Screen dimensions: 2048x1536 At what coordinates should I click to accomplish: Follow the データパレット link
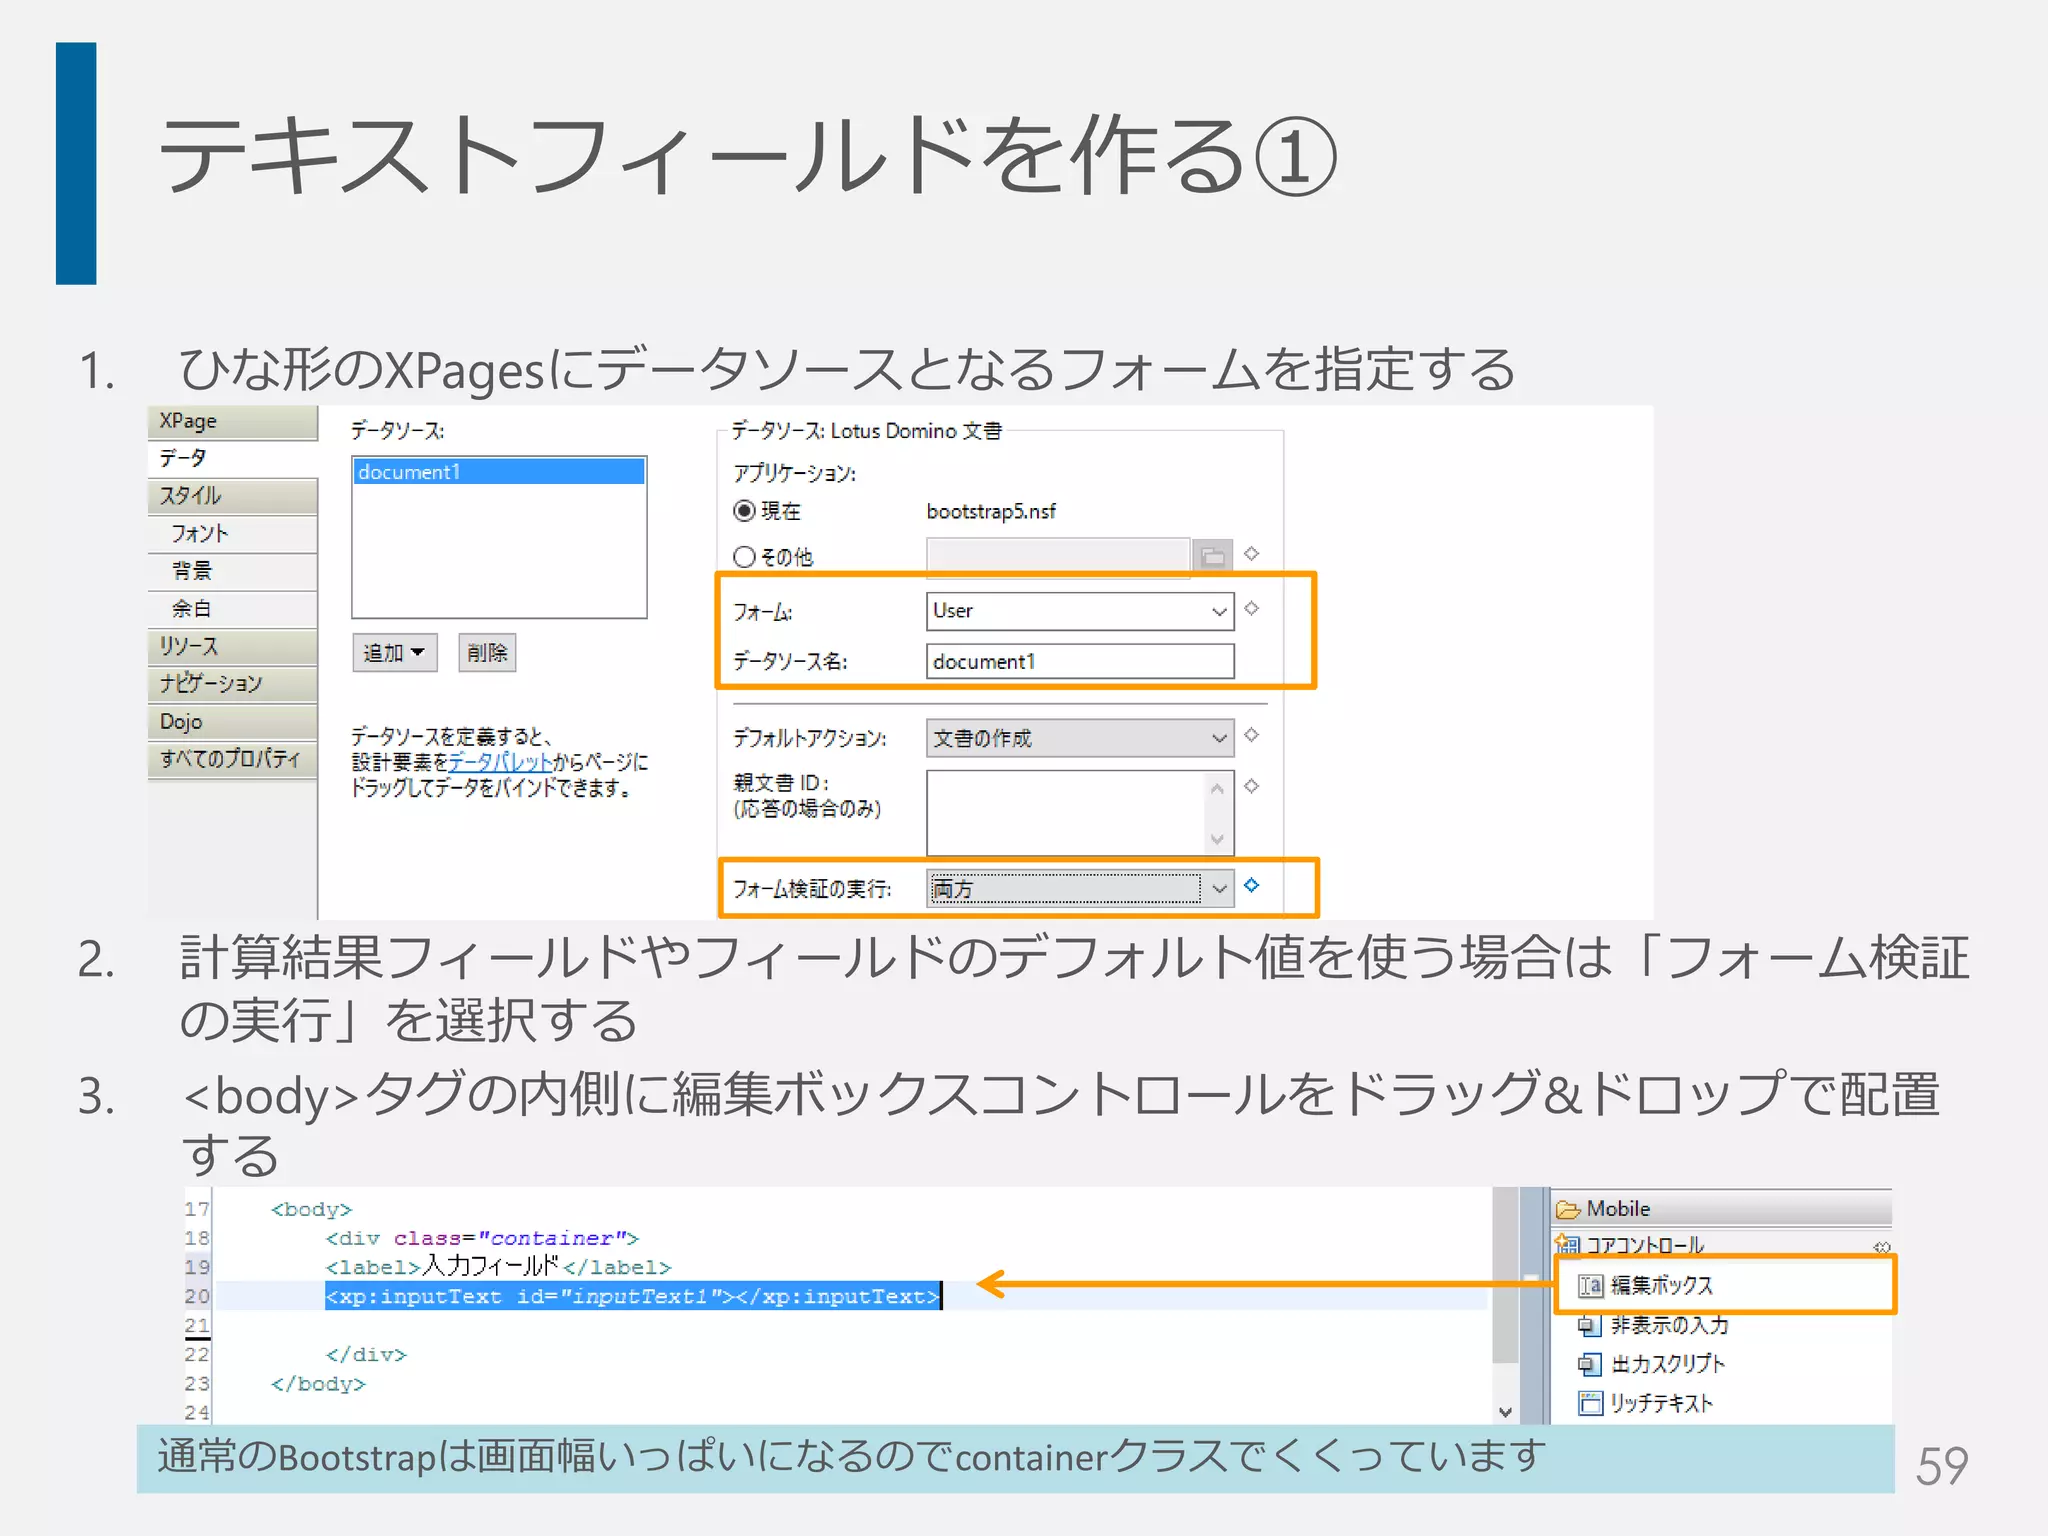[500, 762]
